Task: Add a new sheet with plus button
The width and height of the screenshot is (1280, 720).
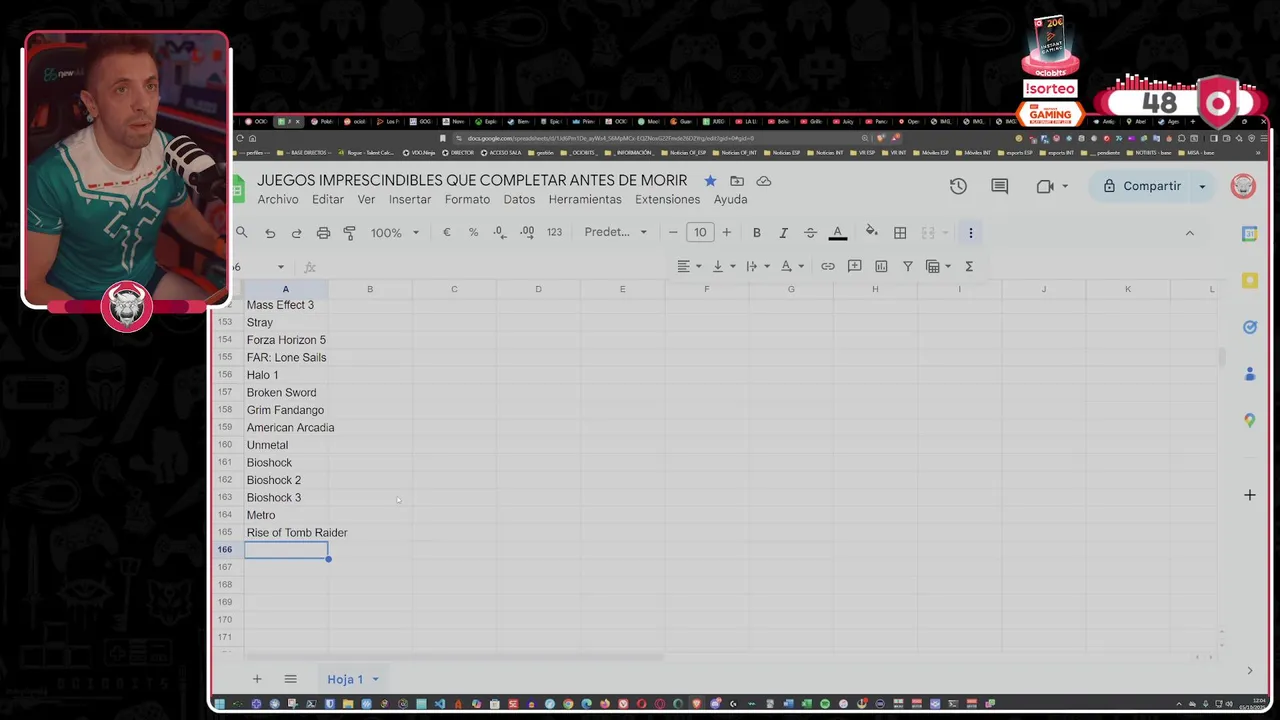Action: click(x=257, y=679)
